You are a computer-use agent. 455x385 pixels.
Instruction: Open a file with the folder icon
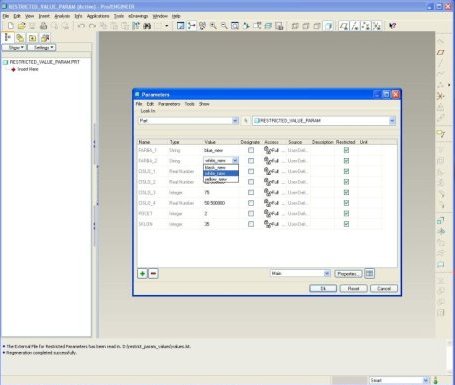(21, 26)
